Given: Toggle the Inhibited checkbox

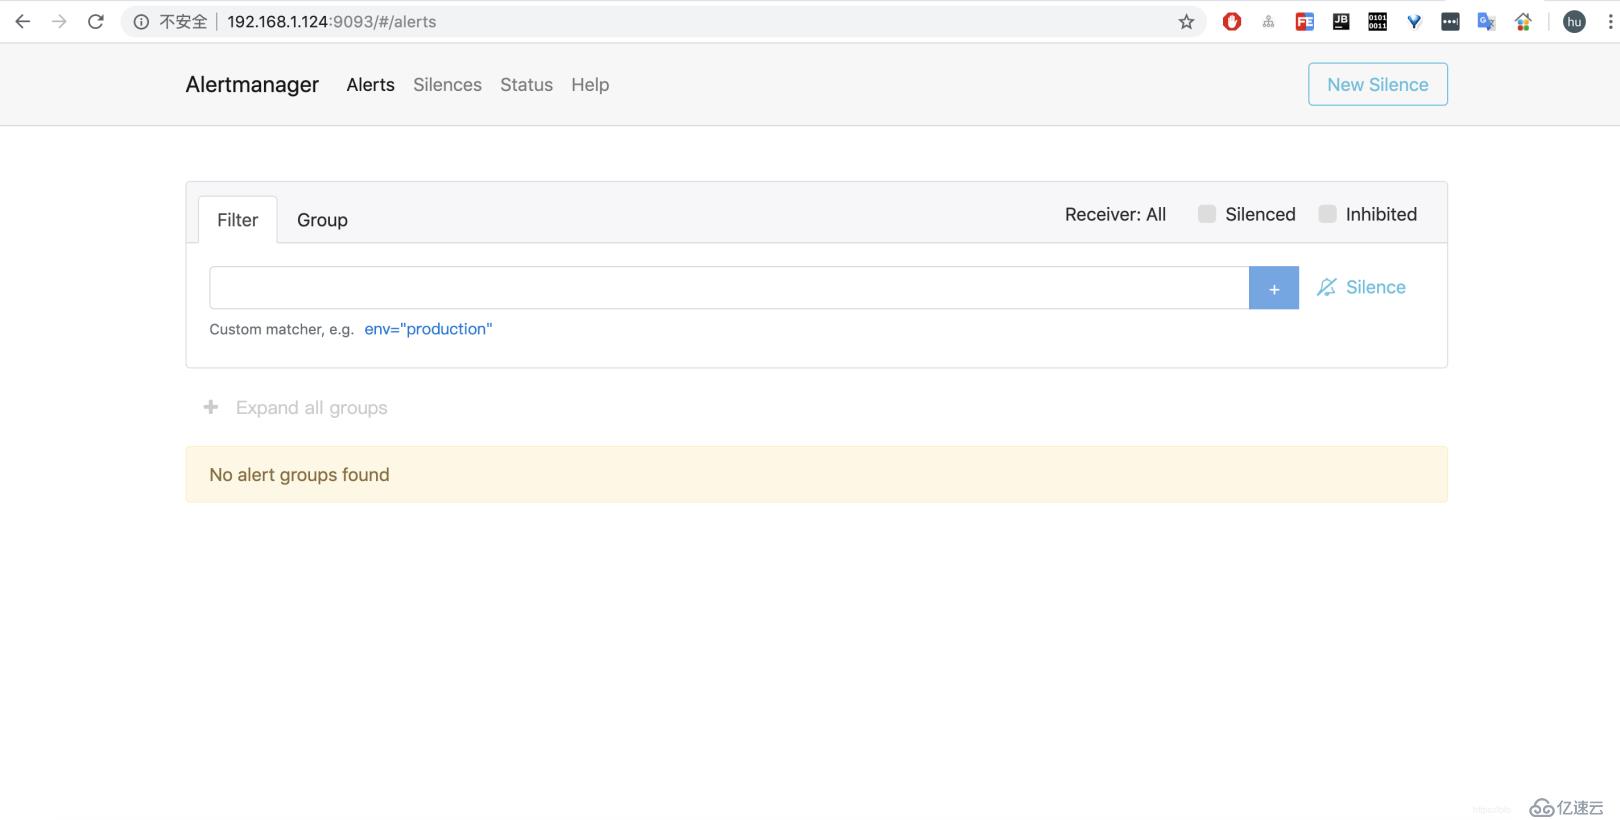Looking at the screenshot, I should [1327, 214].
